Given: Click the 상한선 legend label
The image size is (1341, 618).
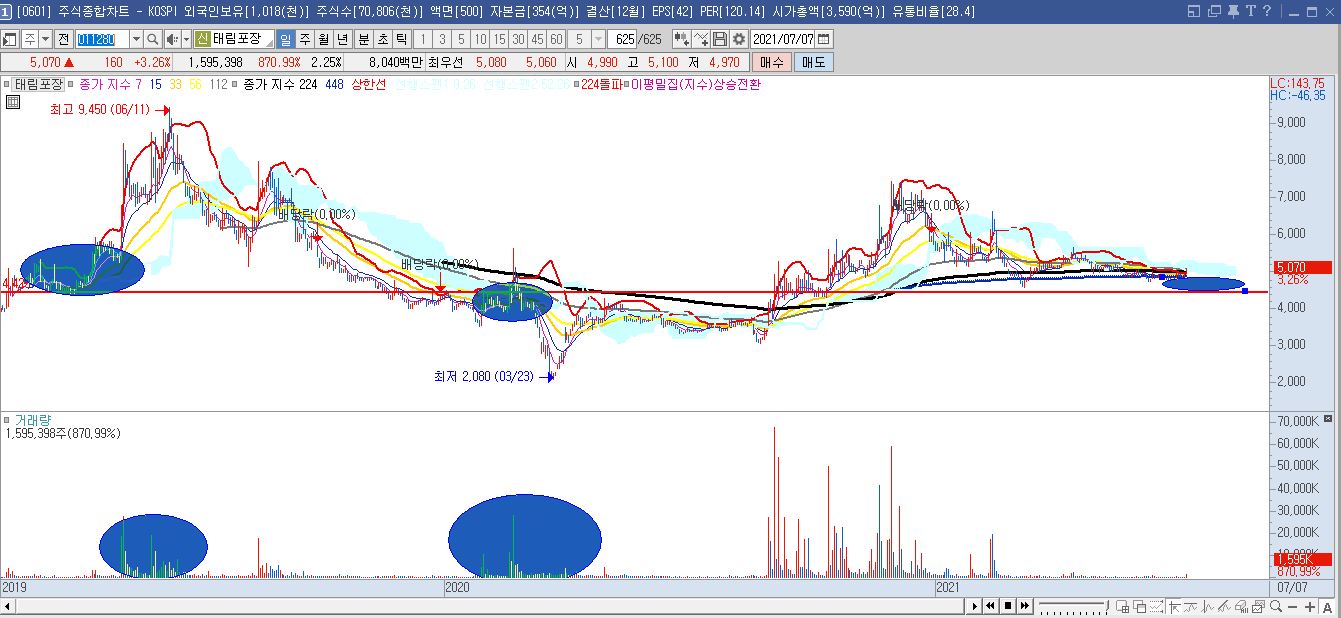Looking at the screenshot, I should (x=367, y=85).
